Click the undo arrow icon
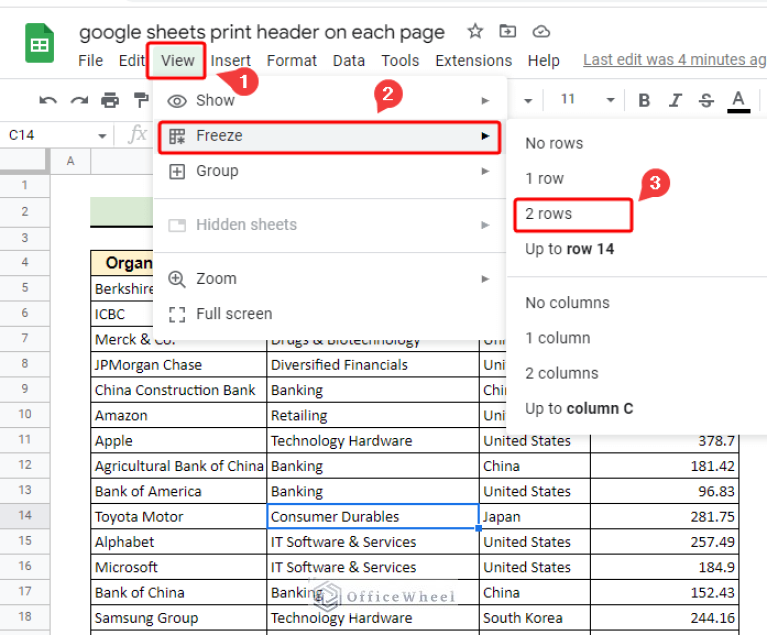This screenshot has width=767, height=635. (x=48, y=100)
